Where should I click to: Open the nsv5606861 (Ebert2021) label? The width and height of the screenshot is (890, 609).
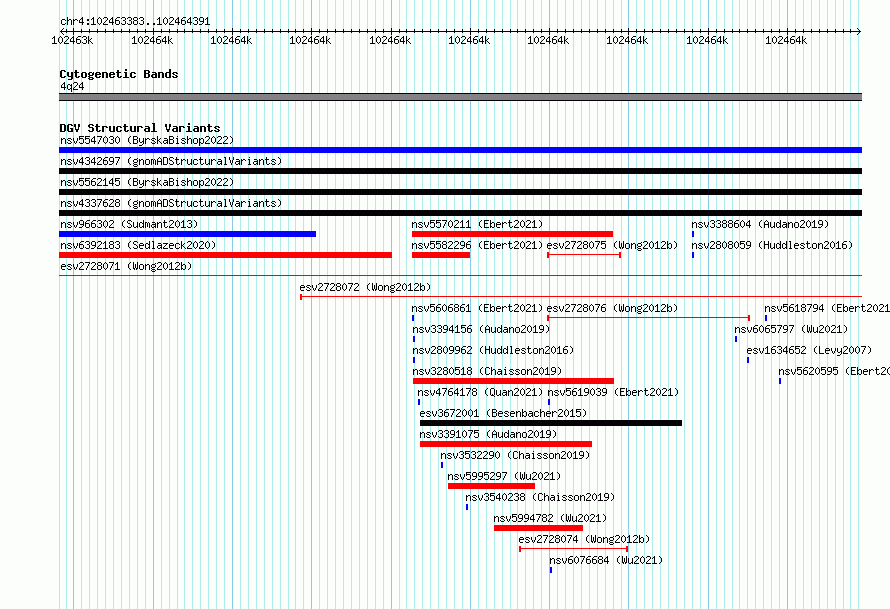[477, 308]
